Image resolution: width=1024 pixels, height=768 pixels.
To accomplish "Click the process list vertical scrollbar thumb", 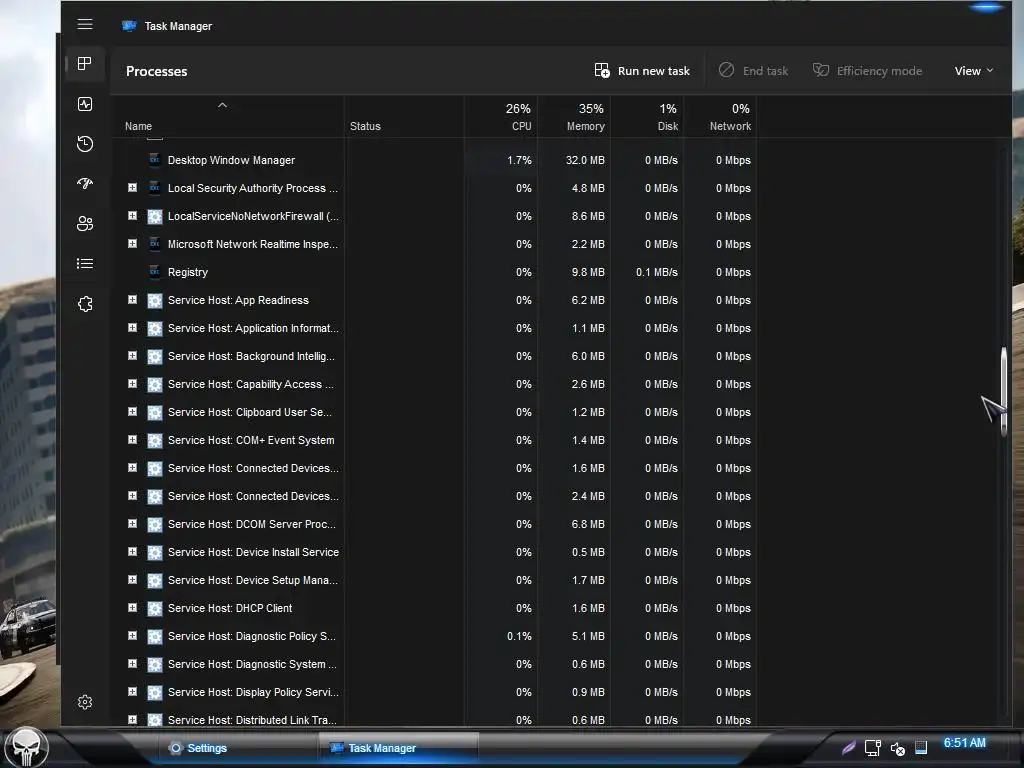I will coord(1004,392).
